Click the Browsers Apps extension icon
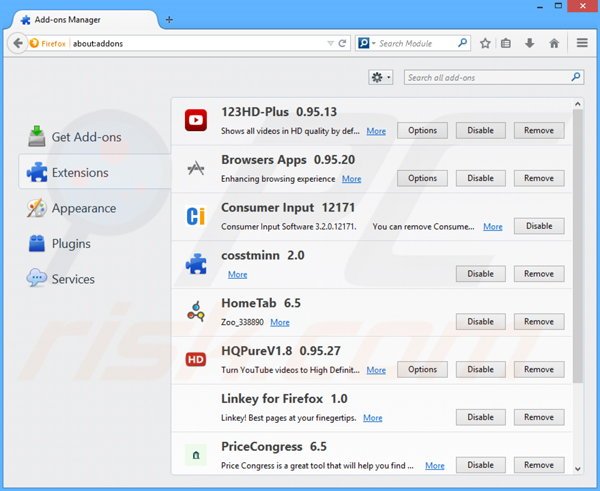 point(196,168)
